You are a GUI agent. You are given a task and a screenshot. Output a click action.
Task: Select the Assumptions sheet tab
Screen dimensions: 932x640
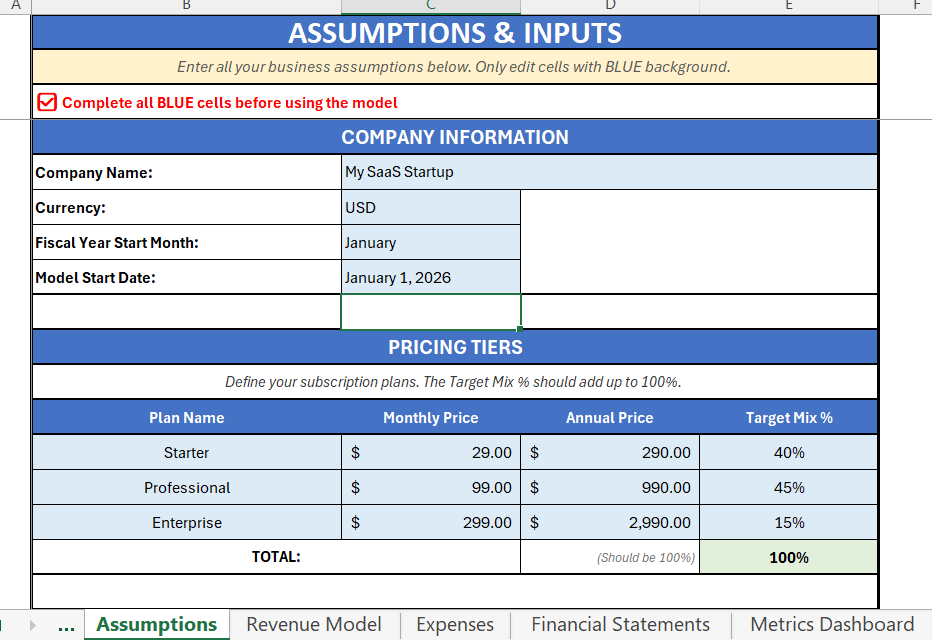157,625
